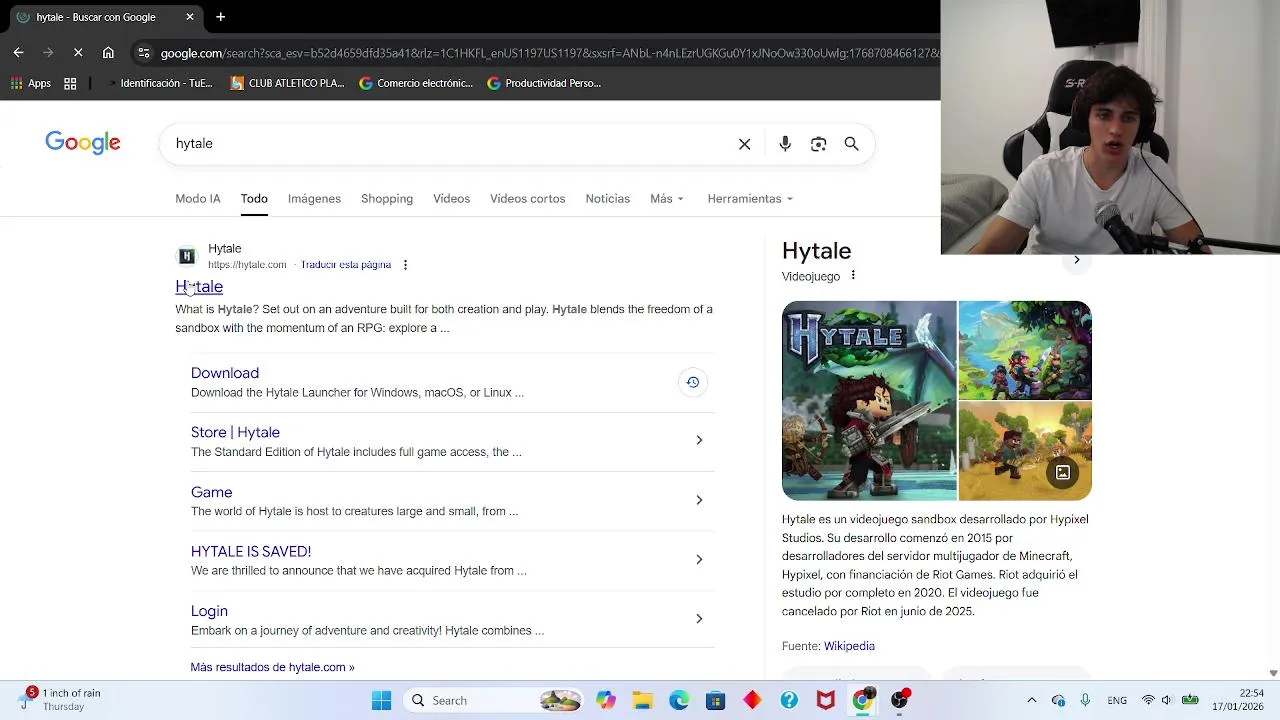The height and width of the screenshot is (720, 1280).
Task: Expand the HYTALE IS SAVED! sitelink arrow
Action: click(699, 559)
